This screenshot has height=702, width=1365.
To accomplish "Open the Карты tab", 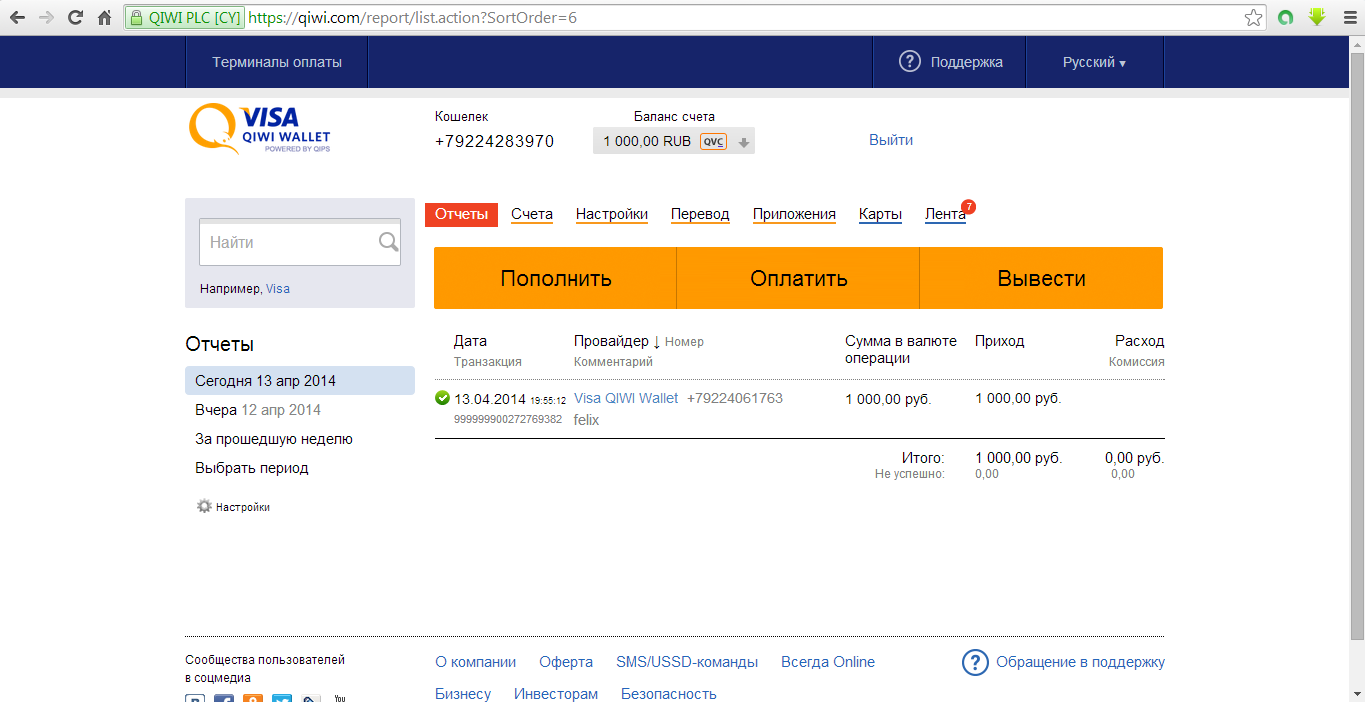I will pyautogui.click(x=880, y=214).
